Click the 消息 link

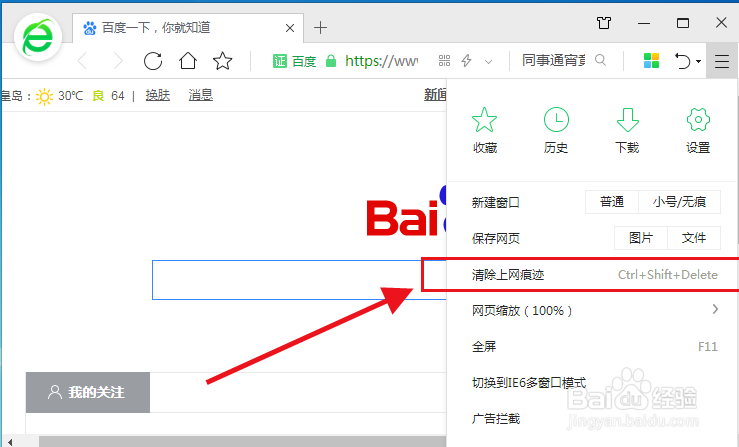[x=201, y=95]
